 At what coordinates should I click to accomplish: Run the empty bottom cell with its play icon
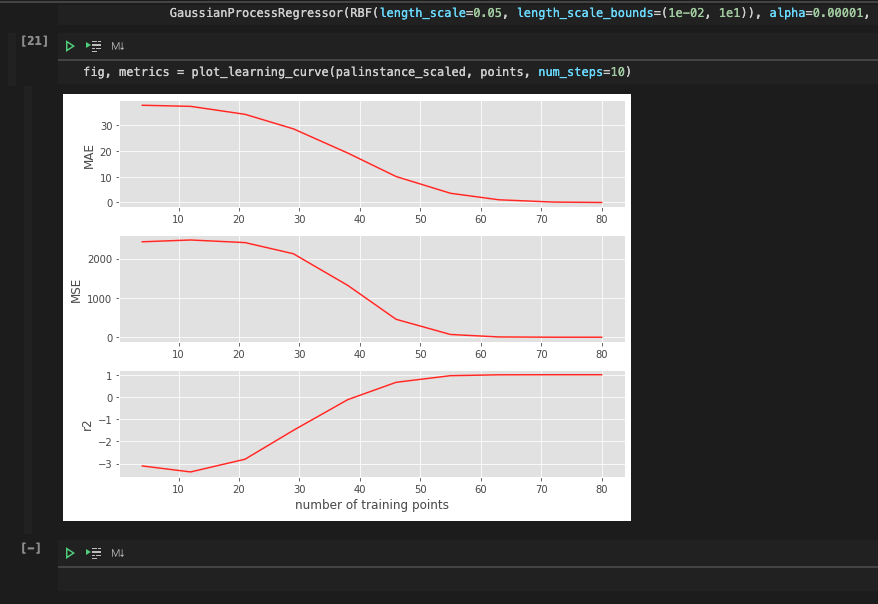pos(69,553)
